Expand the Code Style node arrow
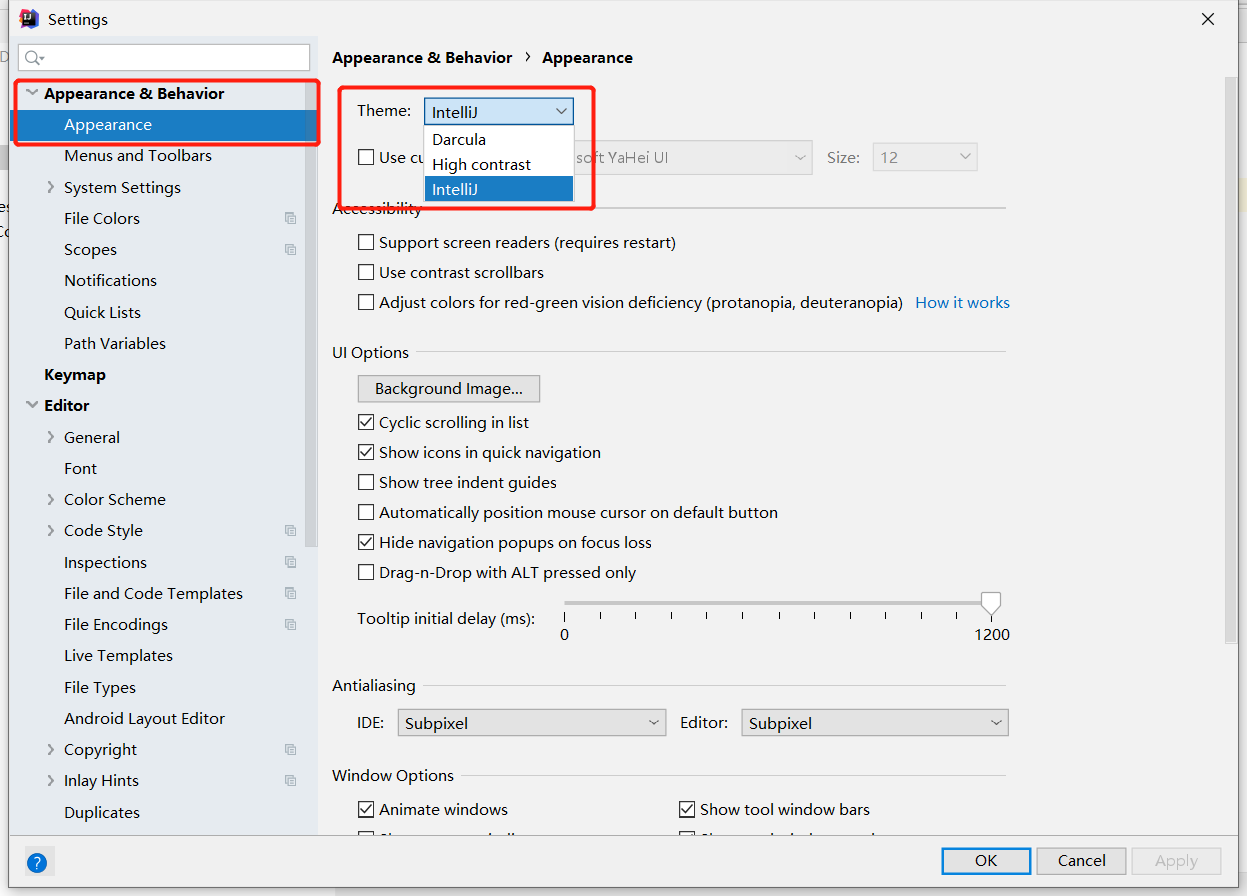The width and height of the screenshot is (1247, 896). 51,530
